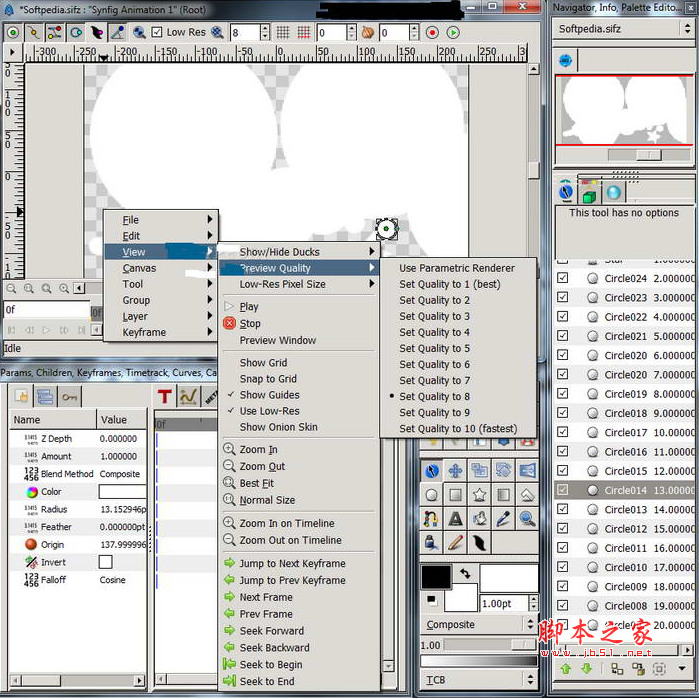Select the Mirror tool in toolbox

[x=527, y=471]
